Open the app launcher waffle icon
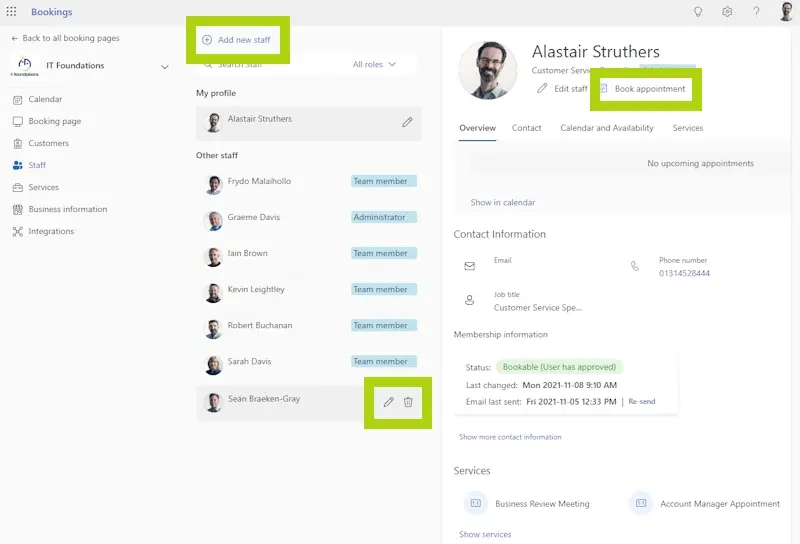Image resolution: width=800 pixels, height=544 pixels. coord(12,12)
